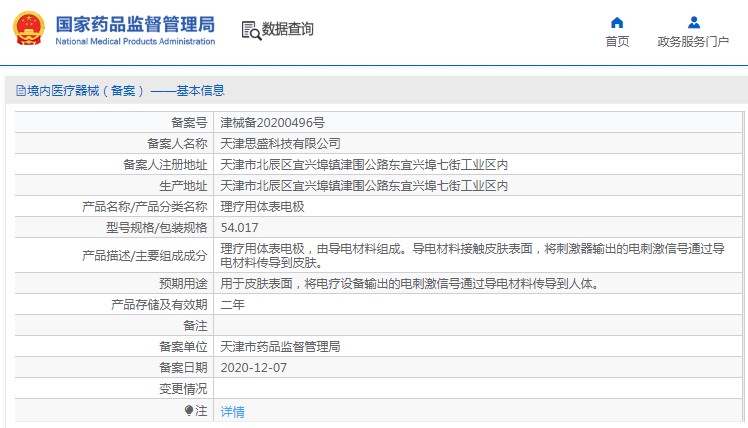Click the document icon beside 境内医疗器械
Screen dimensions: 748x428
pyautogui.click(x=21, y=90)
